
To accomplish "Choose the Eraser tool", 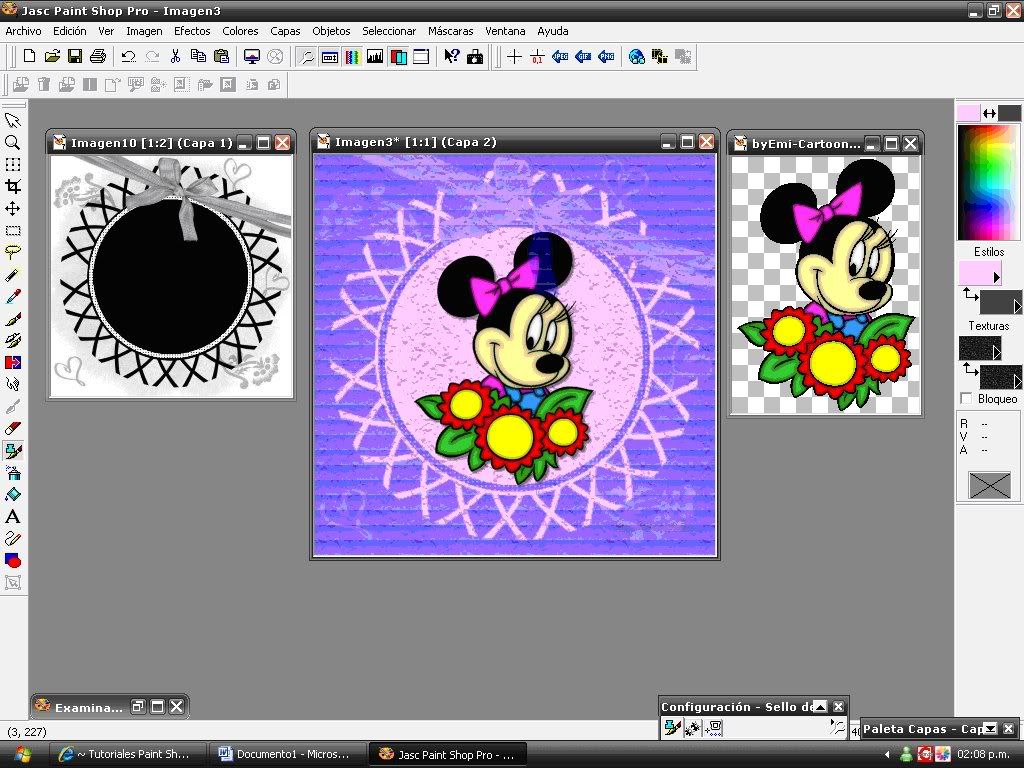I will [x=13, y=428].
